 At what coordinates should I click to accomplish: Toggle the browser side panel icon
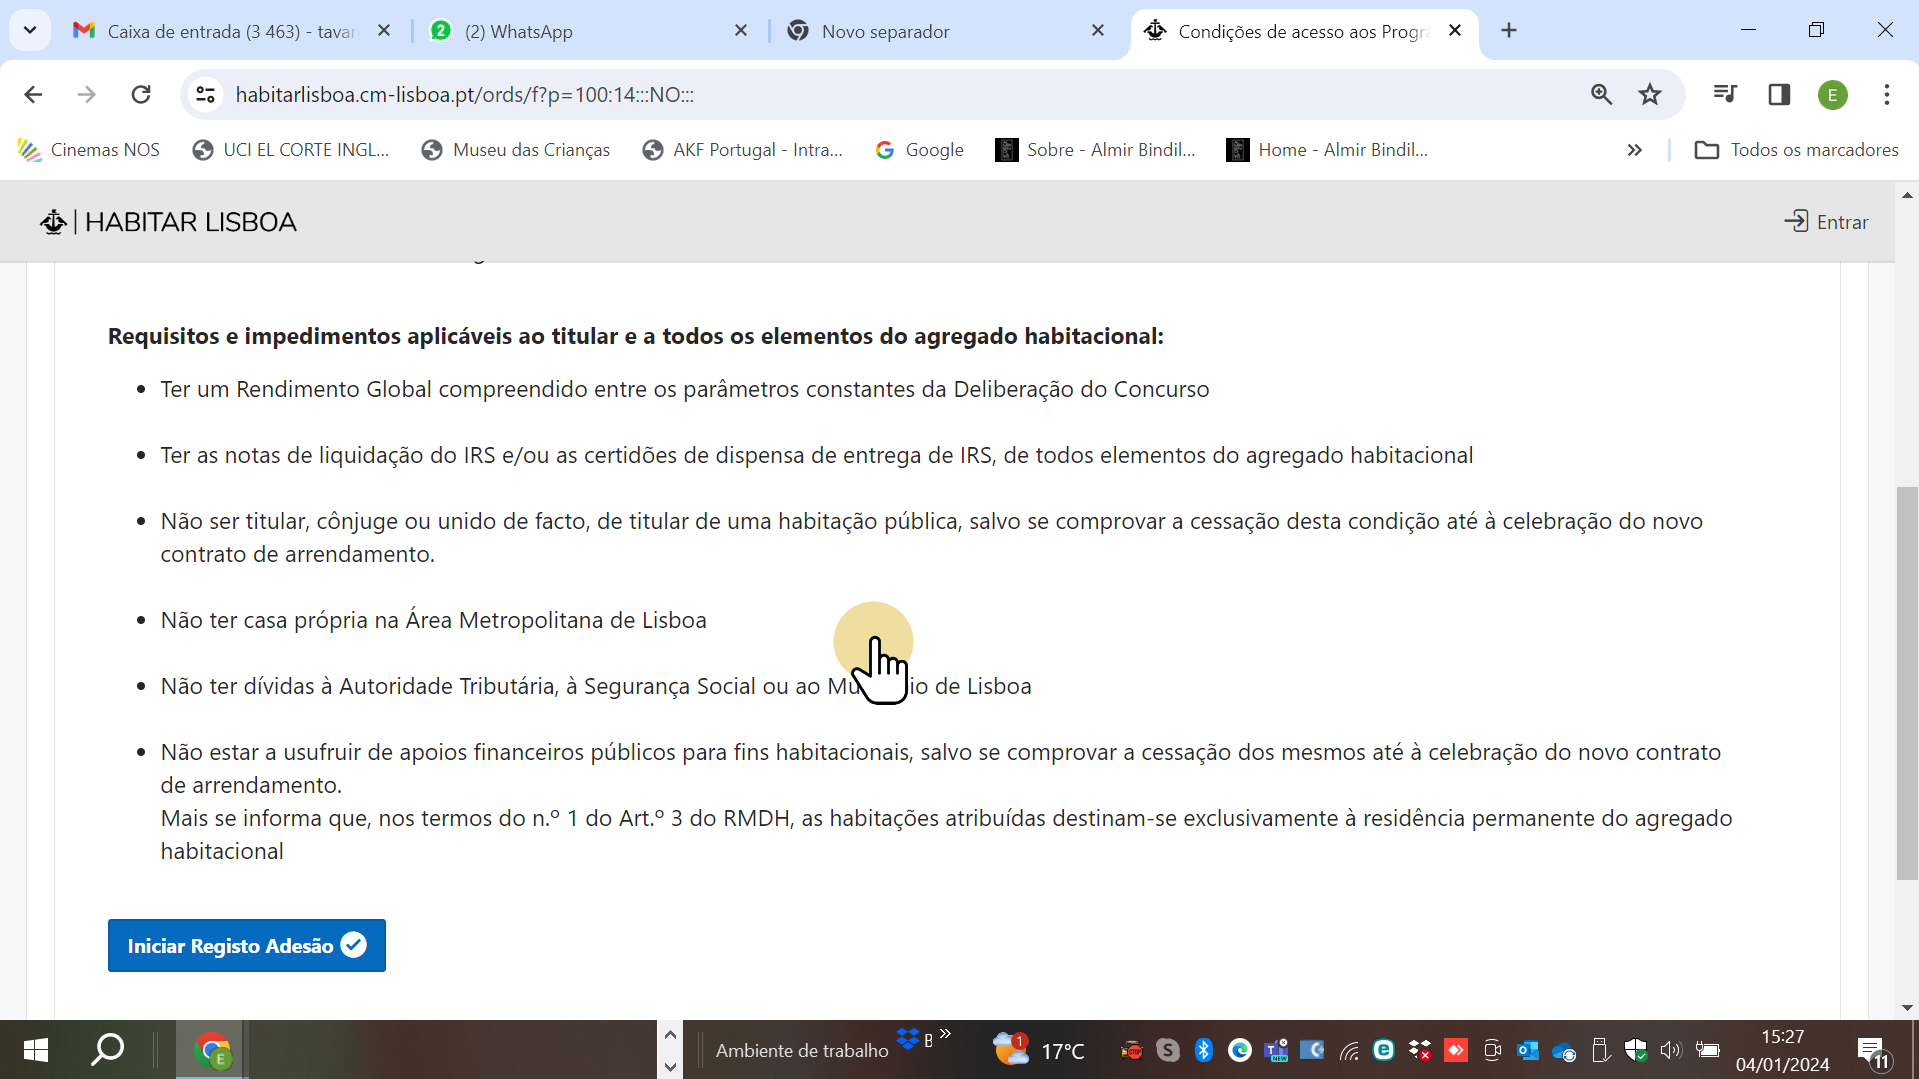(x=1779, y=95)
